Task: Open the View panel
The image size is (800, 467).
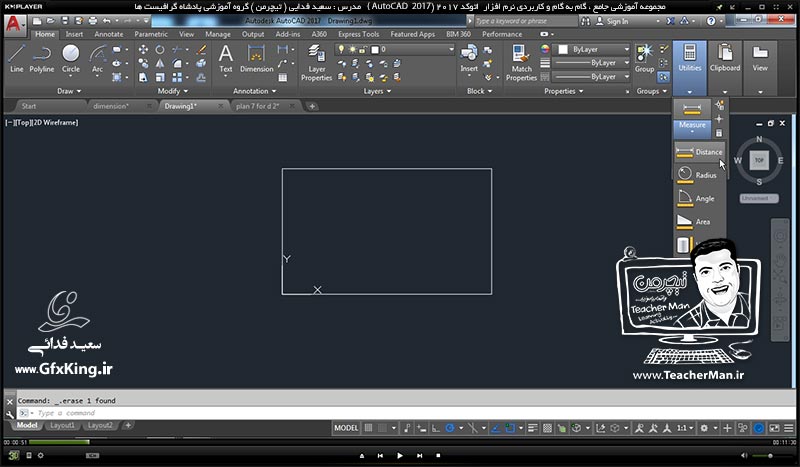Action: click(x=760, y=68)
